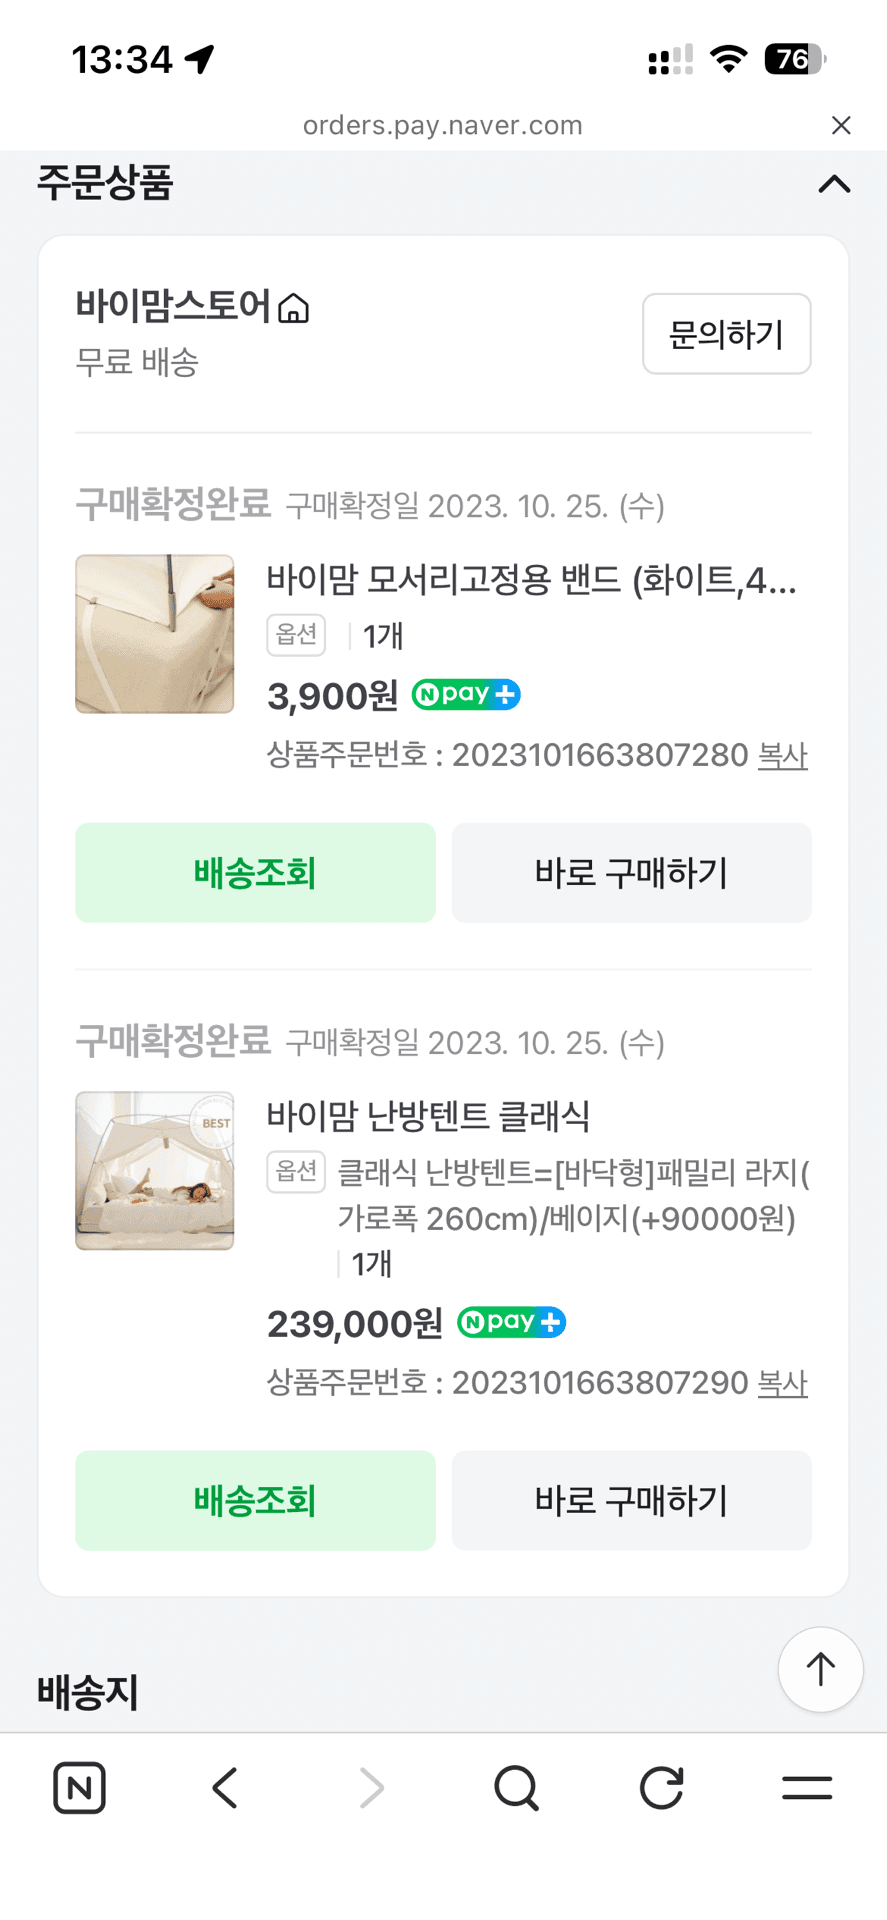This screenshot has height=1920, width=887.
Task: Tap 배송조회 for 모서리고정용 밴드
Action: click(255, 873)
